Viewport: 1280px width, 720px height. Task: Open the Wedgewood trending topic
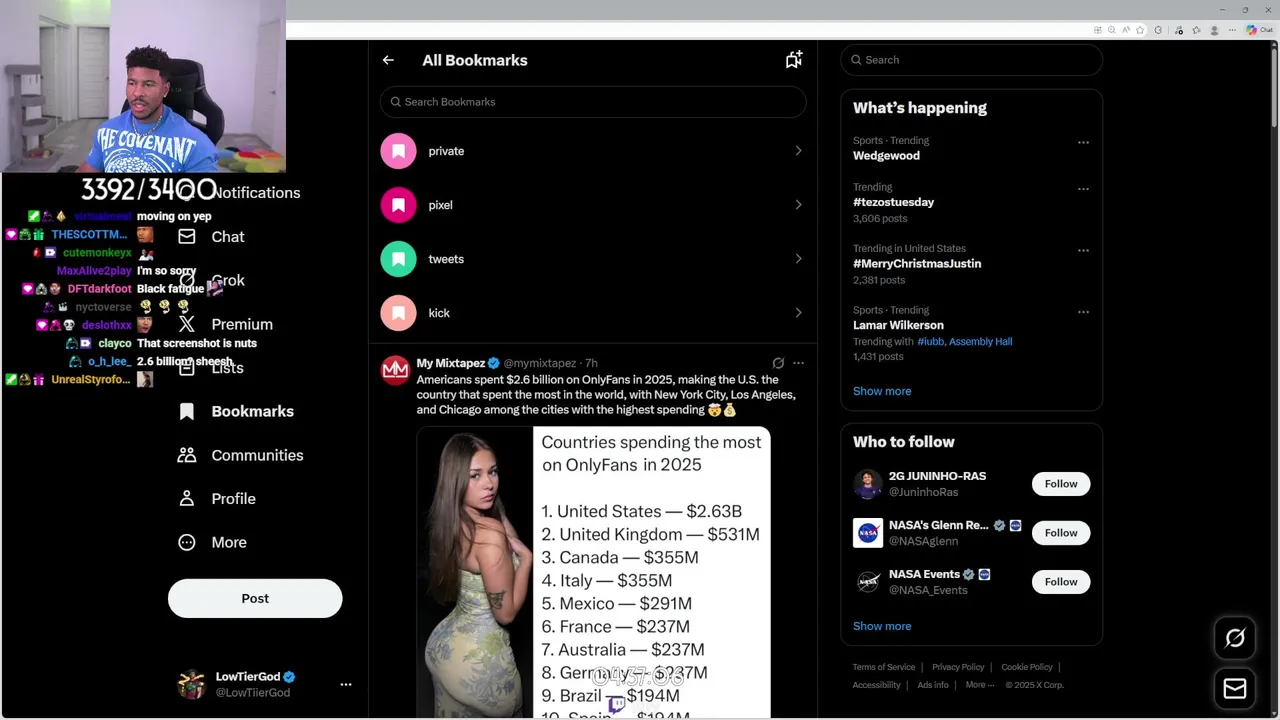886,156
